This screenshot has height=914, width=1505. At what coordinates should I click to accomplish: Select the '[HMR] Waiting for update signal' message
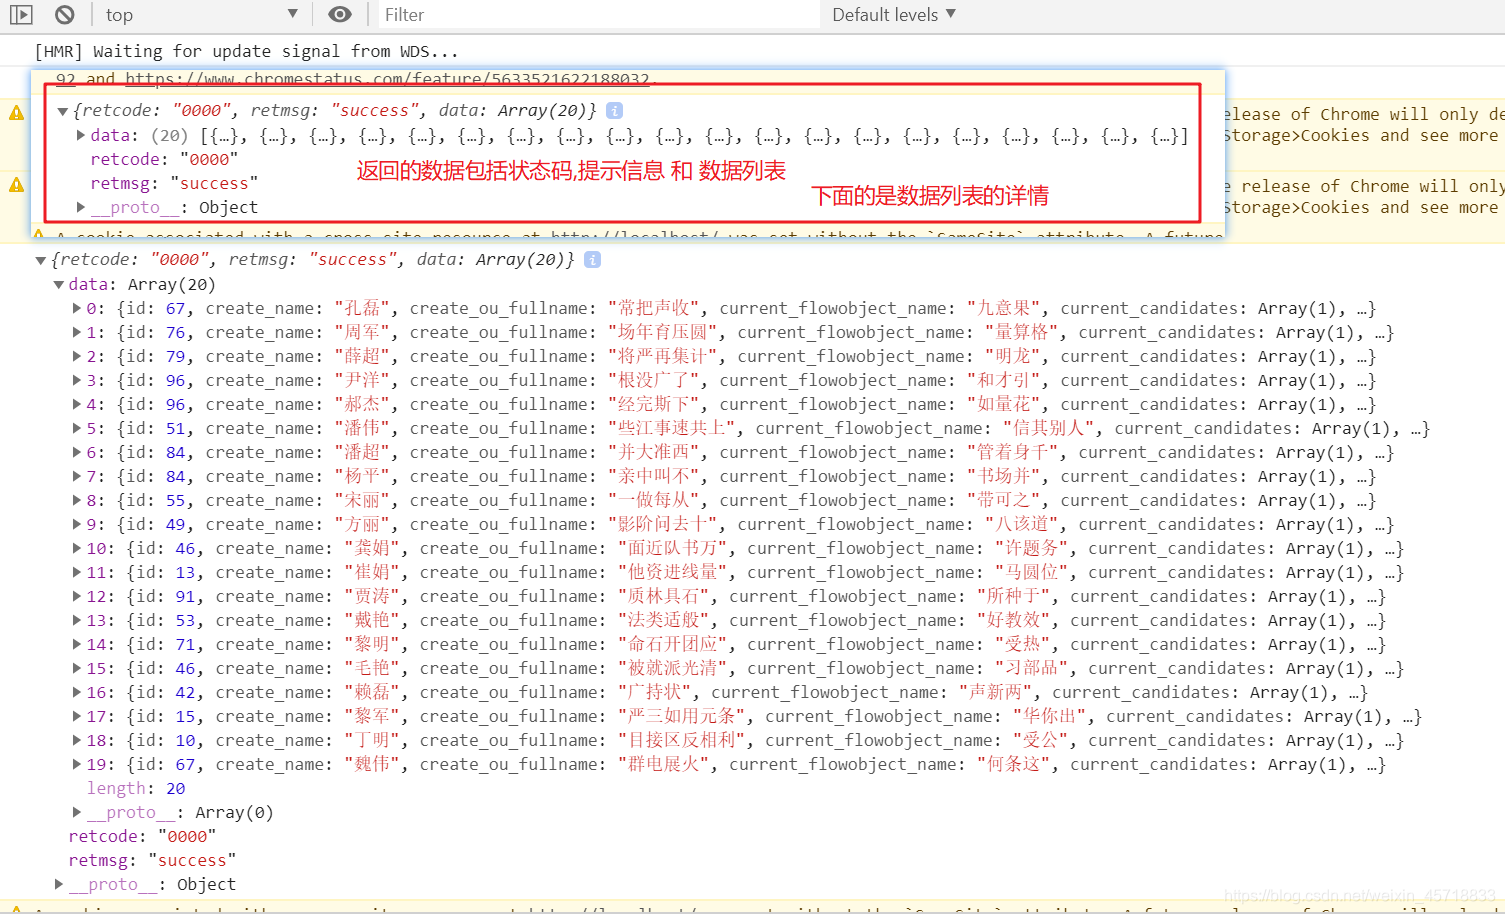(x=246, y=51)
